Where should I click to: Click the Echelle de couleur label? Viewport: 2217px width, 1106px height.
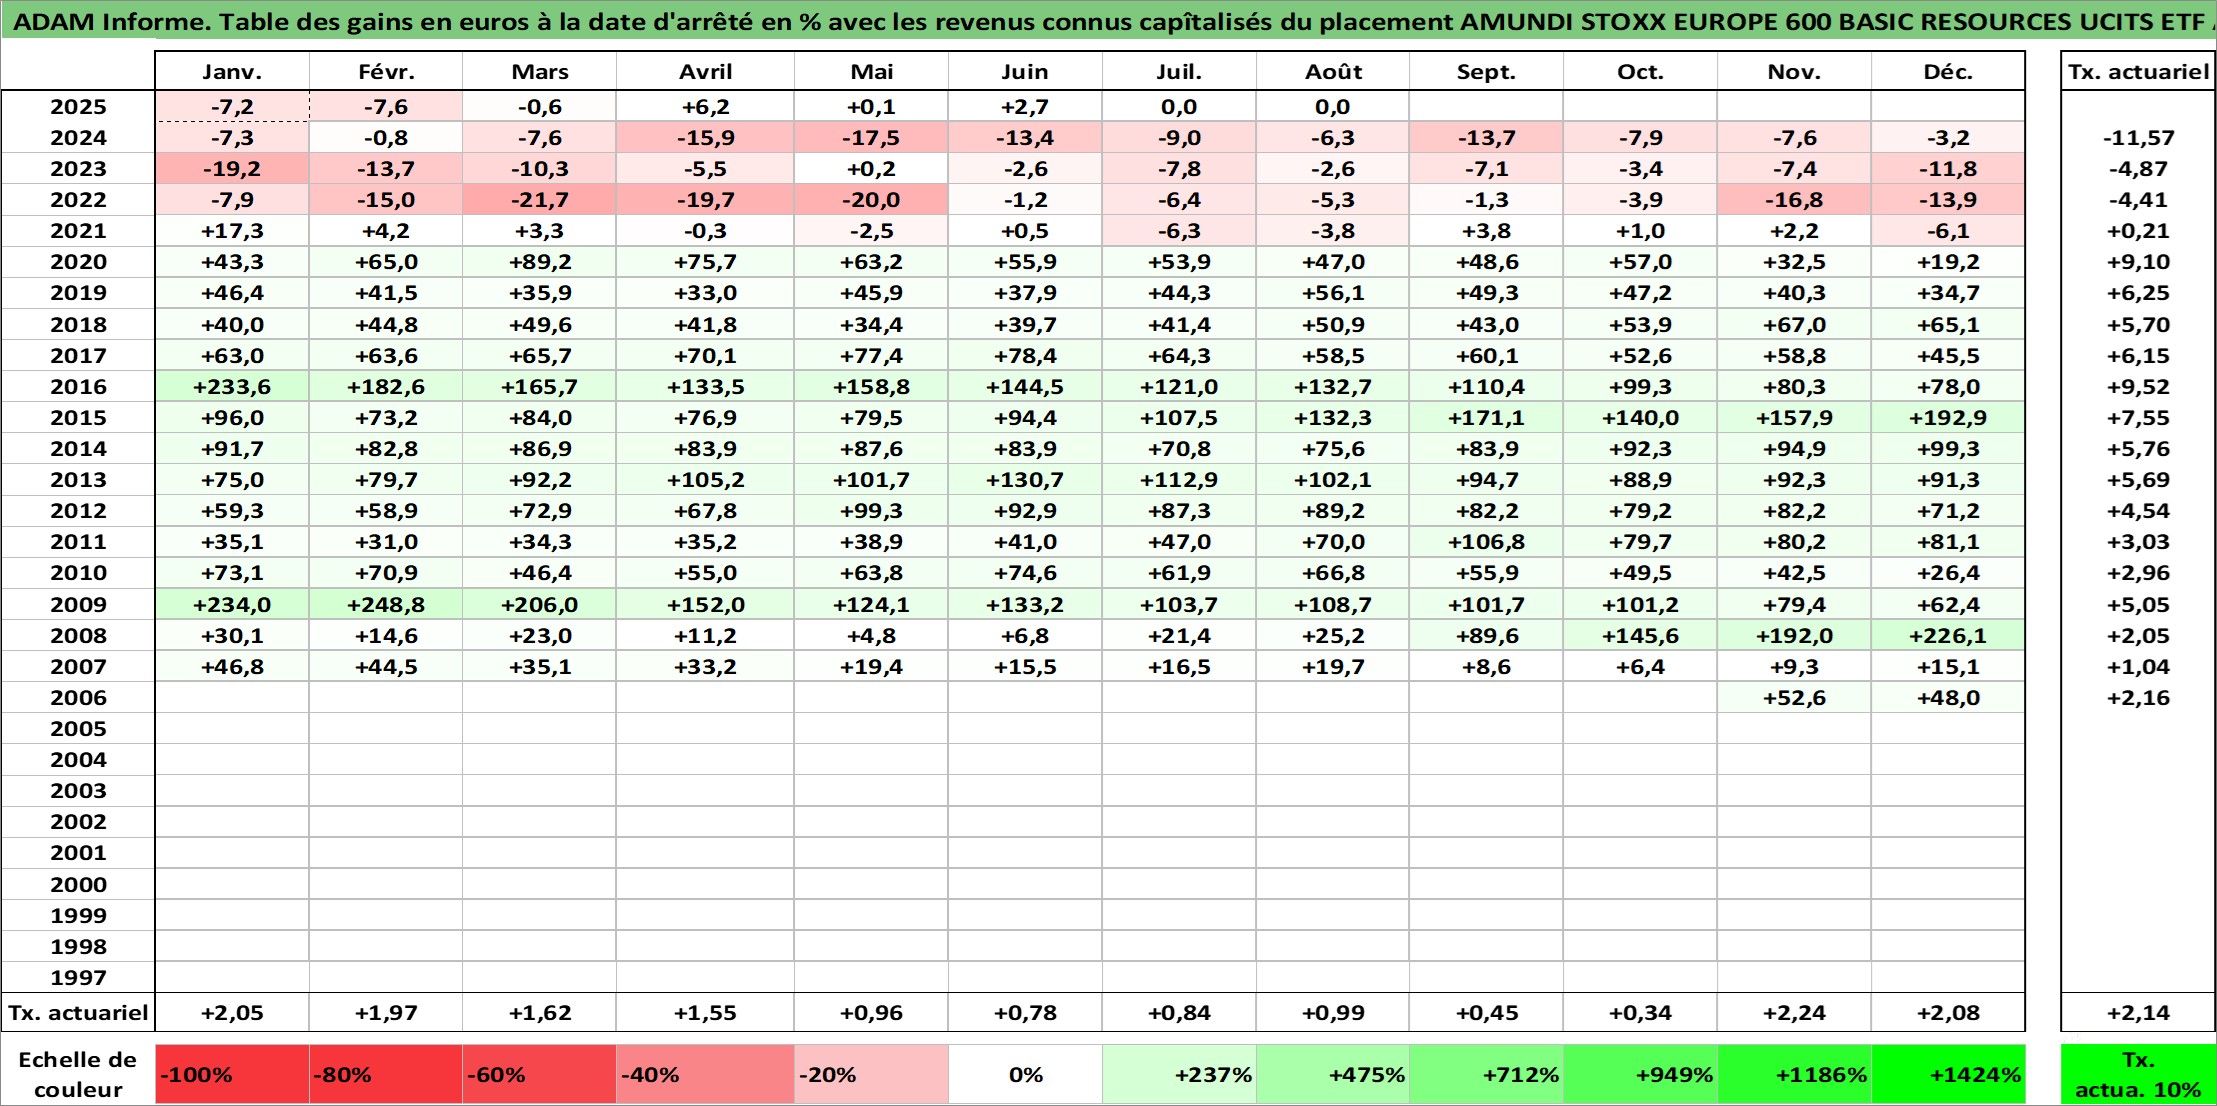(x=78, y=1075)
